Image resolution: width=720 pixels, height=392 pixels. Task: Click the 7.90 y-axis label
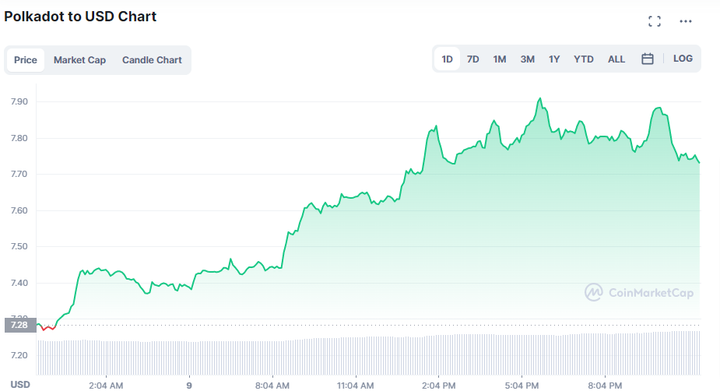click(x=19, y=102)
